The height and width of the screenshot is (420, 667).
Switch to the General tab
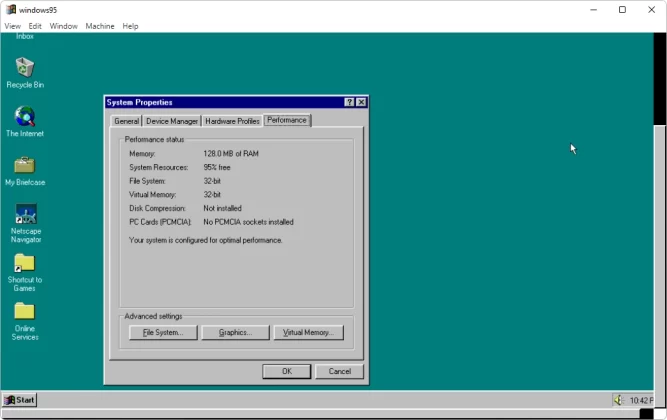point(126,121)
